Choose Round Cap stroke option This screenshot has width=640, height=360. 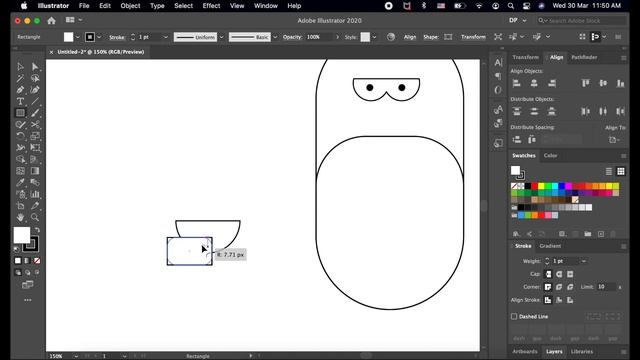(559, 274)
